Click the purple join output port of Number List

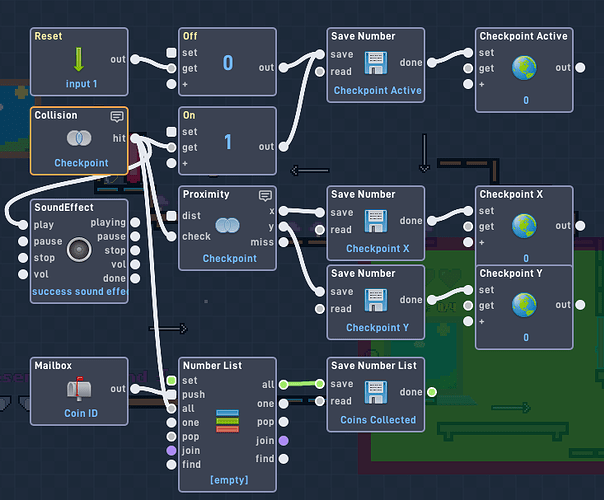pos(284,441)
